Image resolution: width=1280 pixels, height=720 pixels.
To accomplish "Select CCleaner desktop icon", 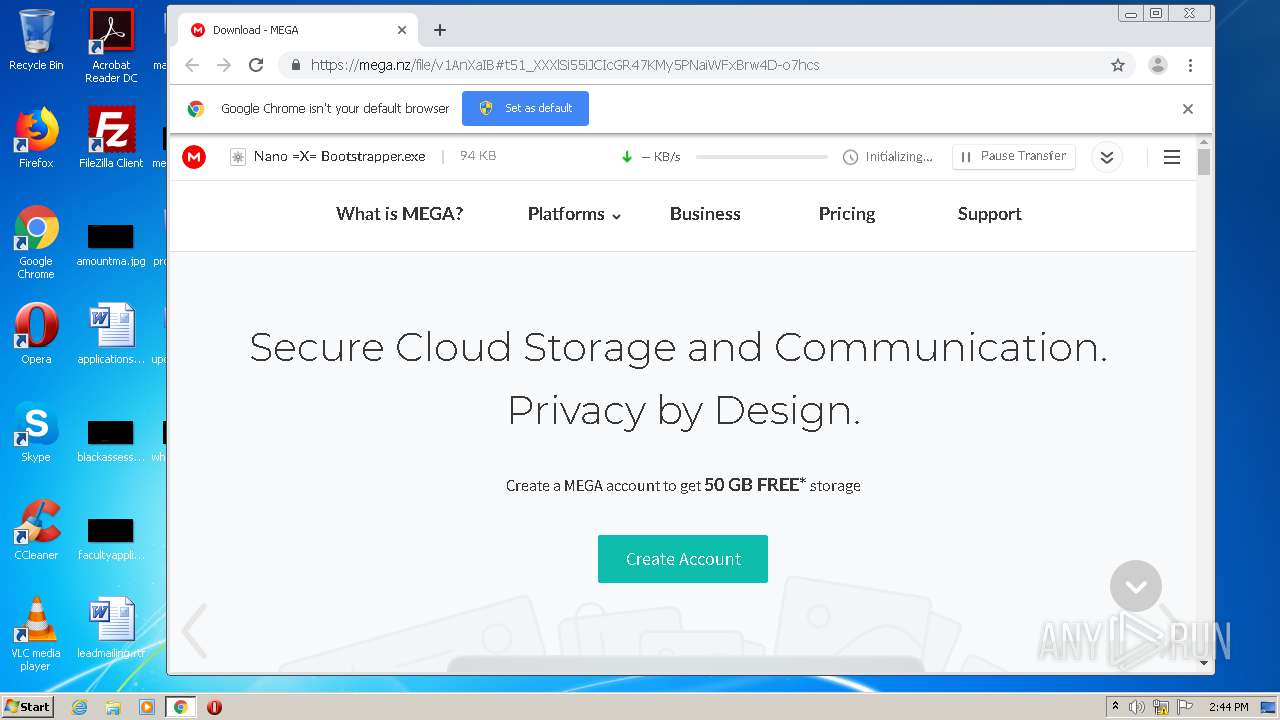I will 36,530.
